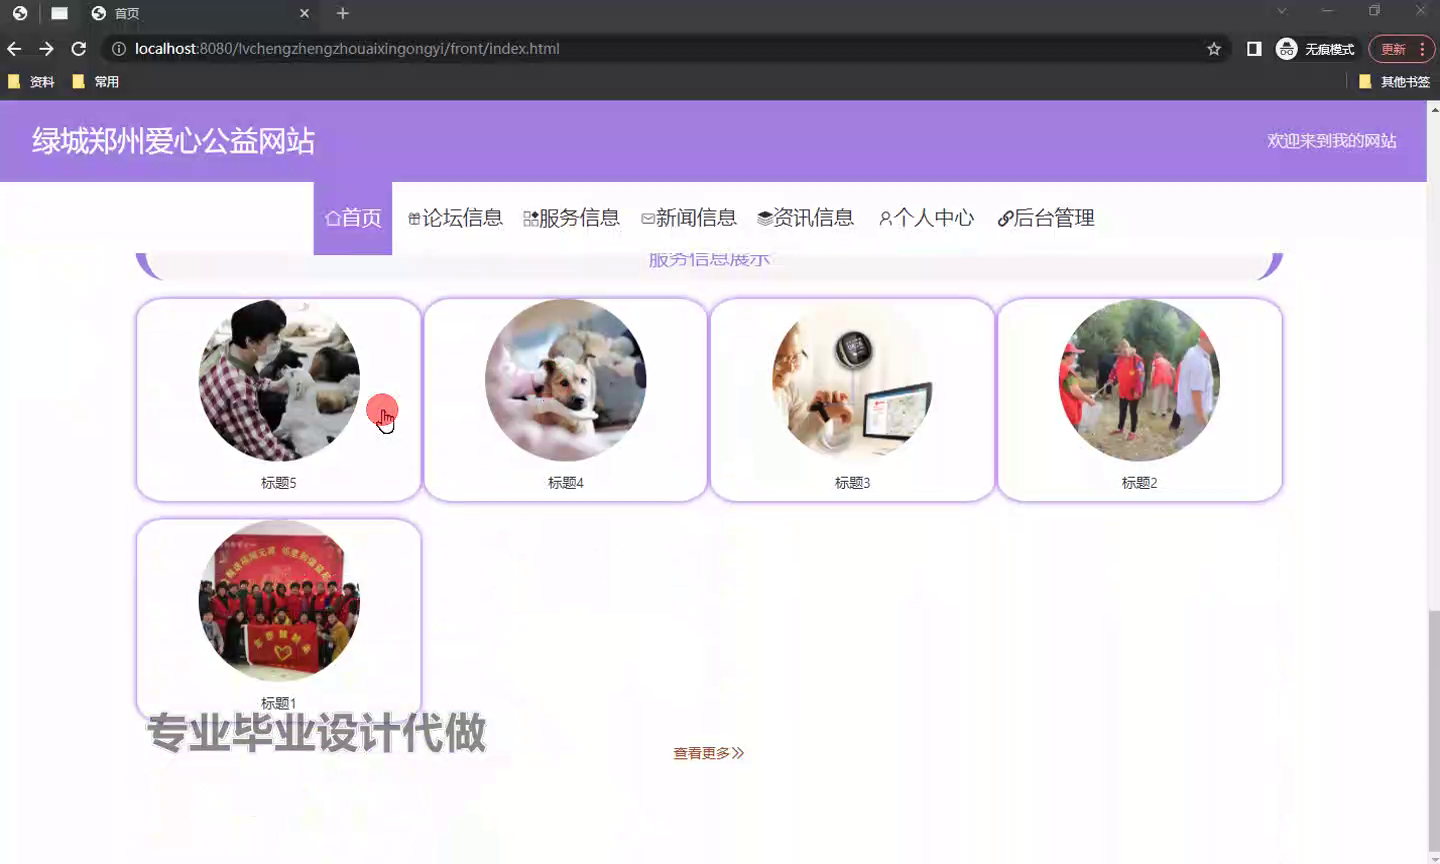Open the 标题5 service card image
Viewport: 1440px width, 864px height.
point(279,380)
